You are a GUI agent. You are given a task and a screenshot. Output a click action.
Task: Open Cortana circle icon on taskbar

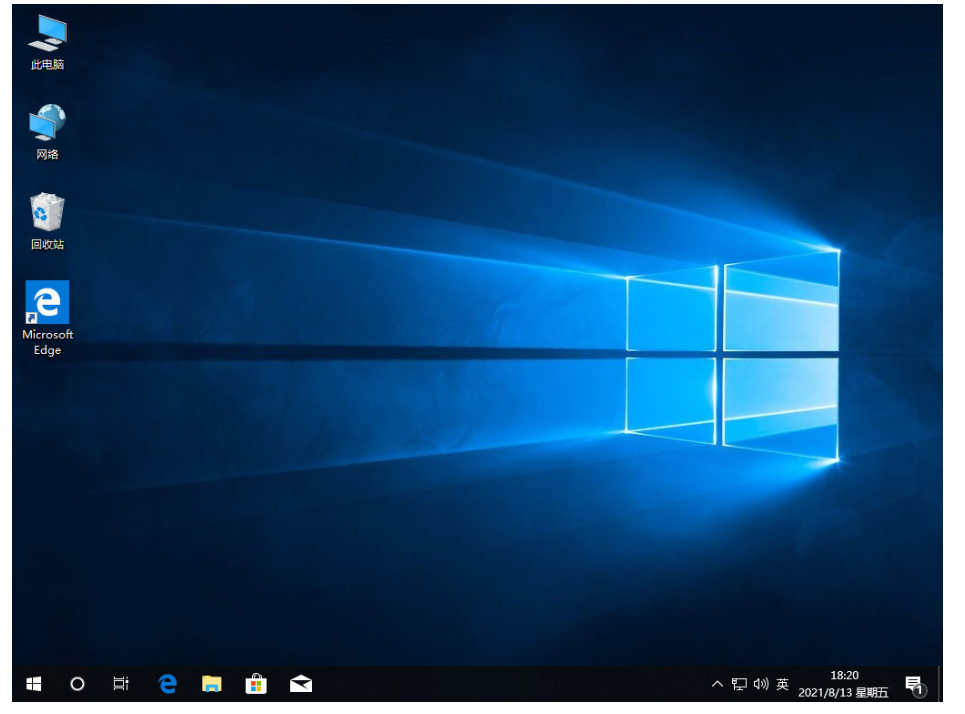tap(77, 684)
